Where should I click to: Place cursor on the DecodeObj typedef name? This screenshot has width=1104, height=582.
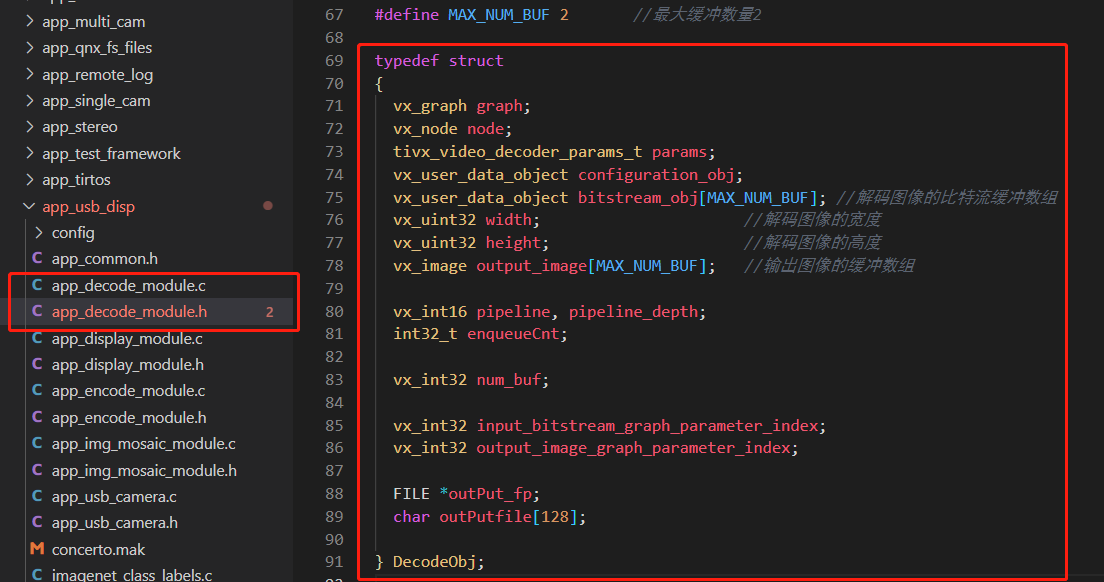(x=436, y=561)
